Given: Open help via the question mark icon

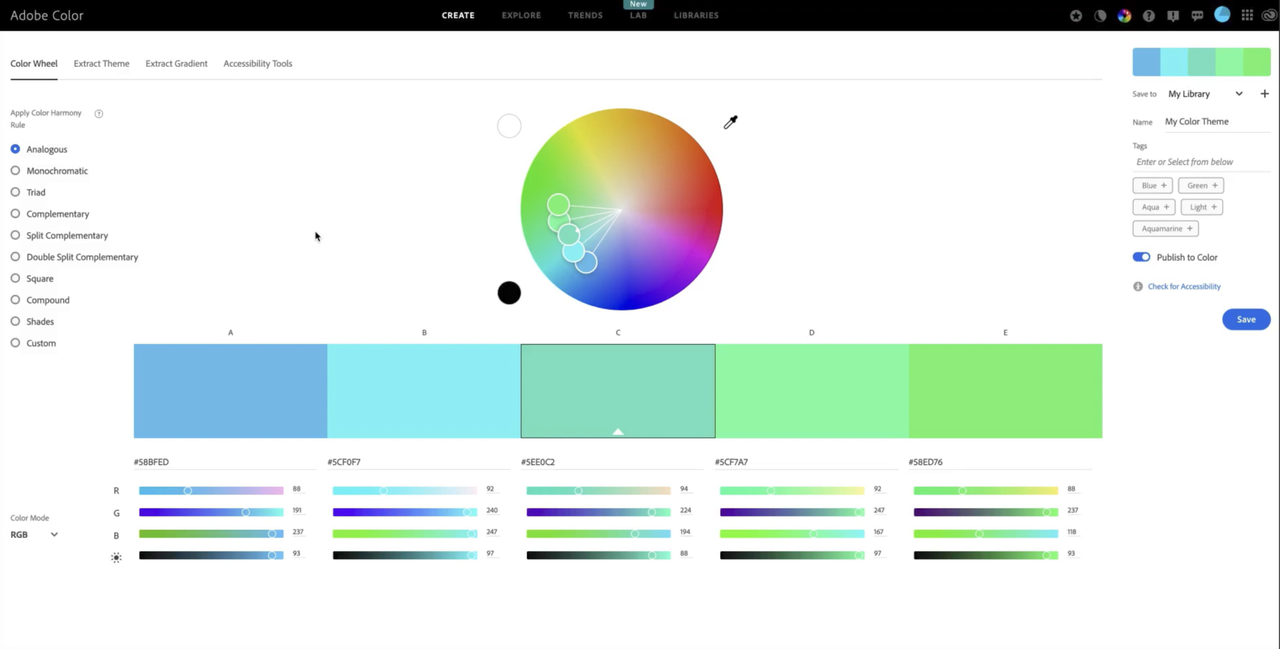Looking at the screenshot, I should click(1149, 16).
